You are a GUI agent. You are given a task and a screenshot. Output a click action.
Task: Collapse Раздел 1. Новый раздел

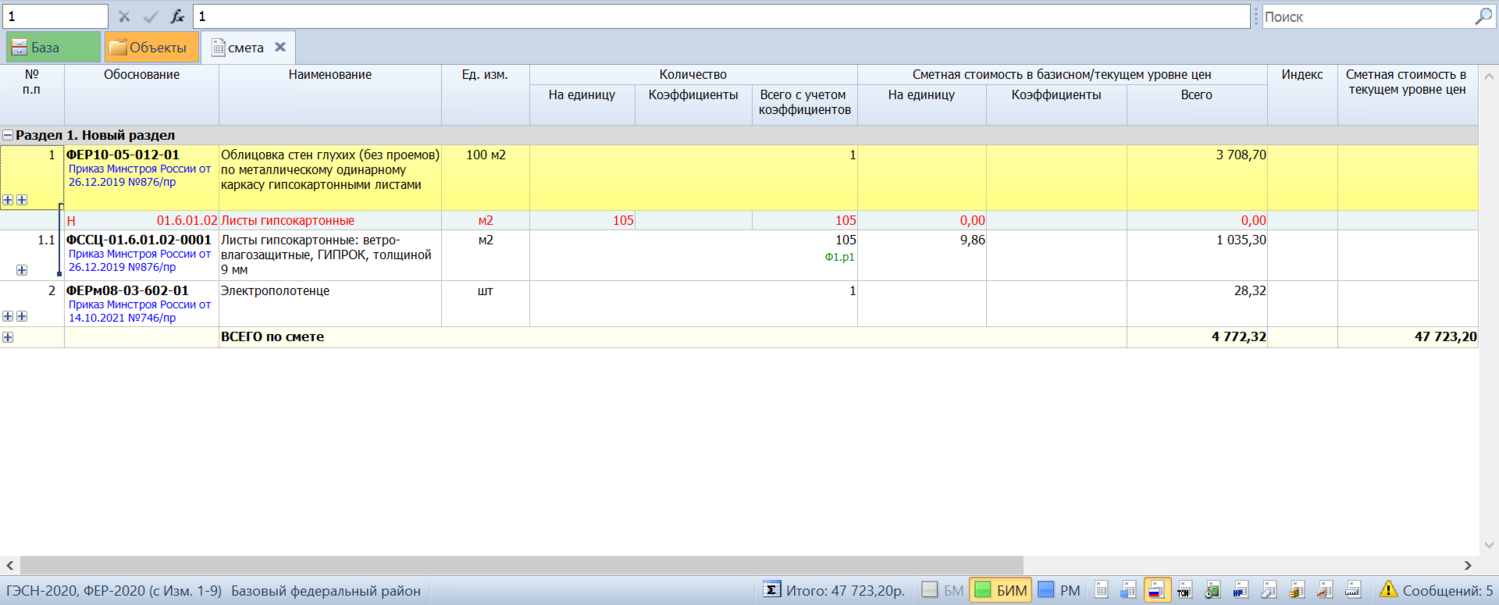[8, 135]
